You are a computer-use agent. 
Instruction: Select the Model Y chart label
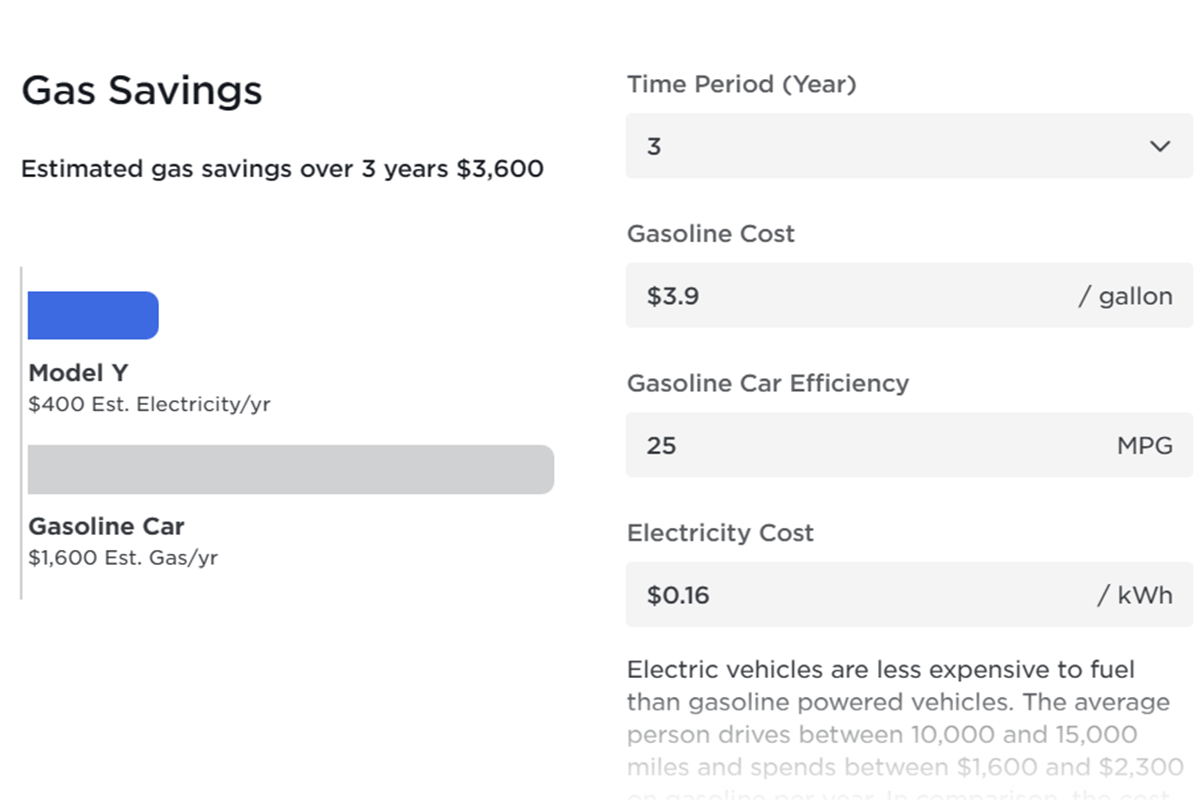[x=77, y=373]
